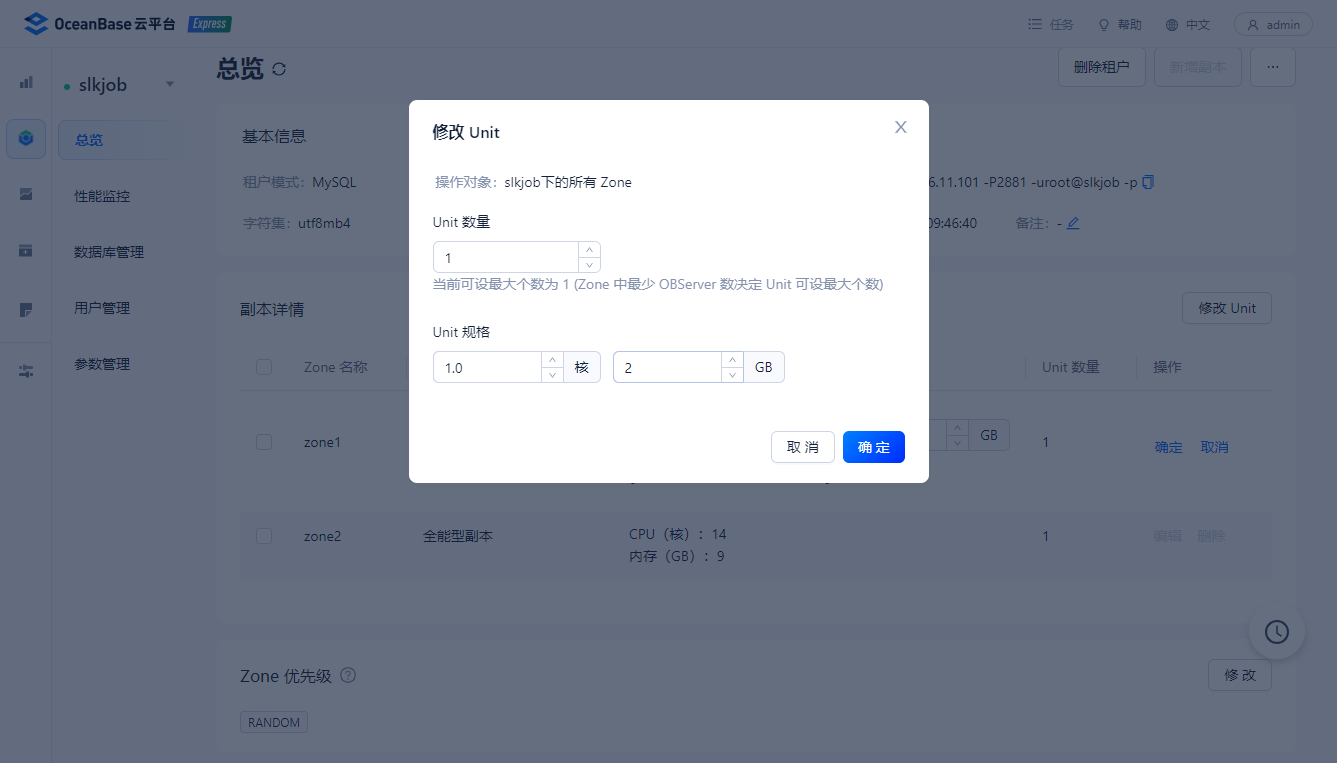Decrease the CPU 核 value
The height and width of the screenshot is (763, 1337).
pyautogui.click(x=552, y=375)
